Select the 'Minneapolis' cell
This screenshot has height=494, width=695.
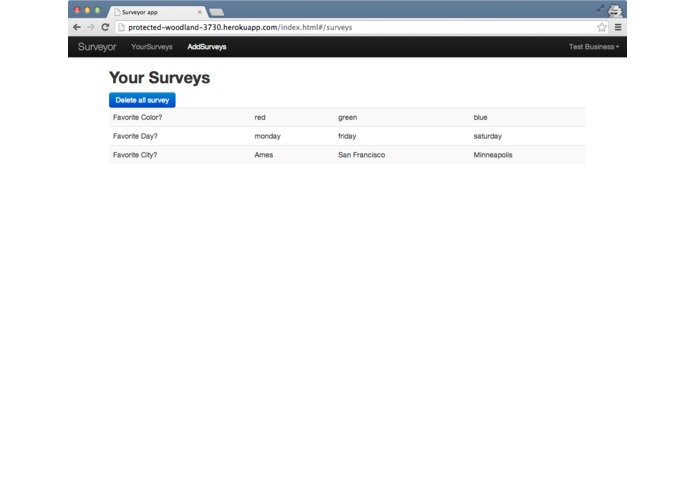point(527,155)
